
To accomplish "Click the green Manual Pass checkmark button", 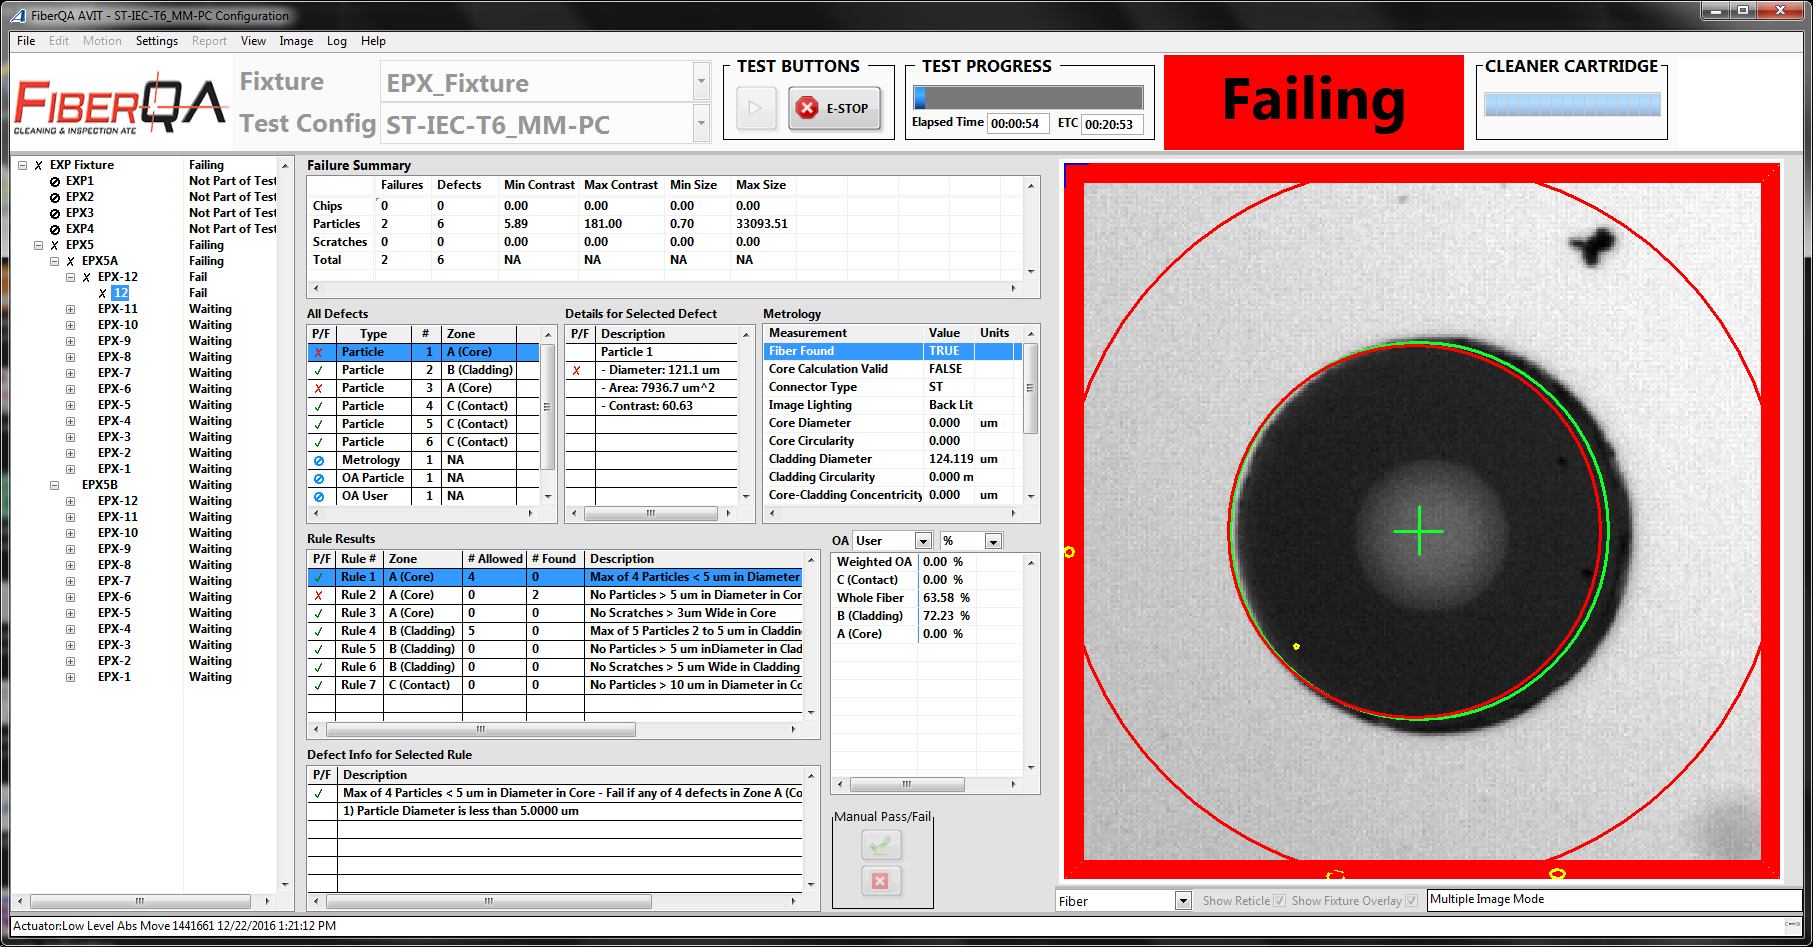I will coord(880,846).
